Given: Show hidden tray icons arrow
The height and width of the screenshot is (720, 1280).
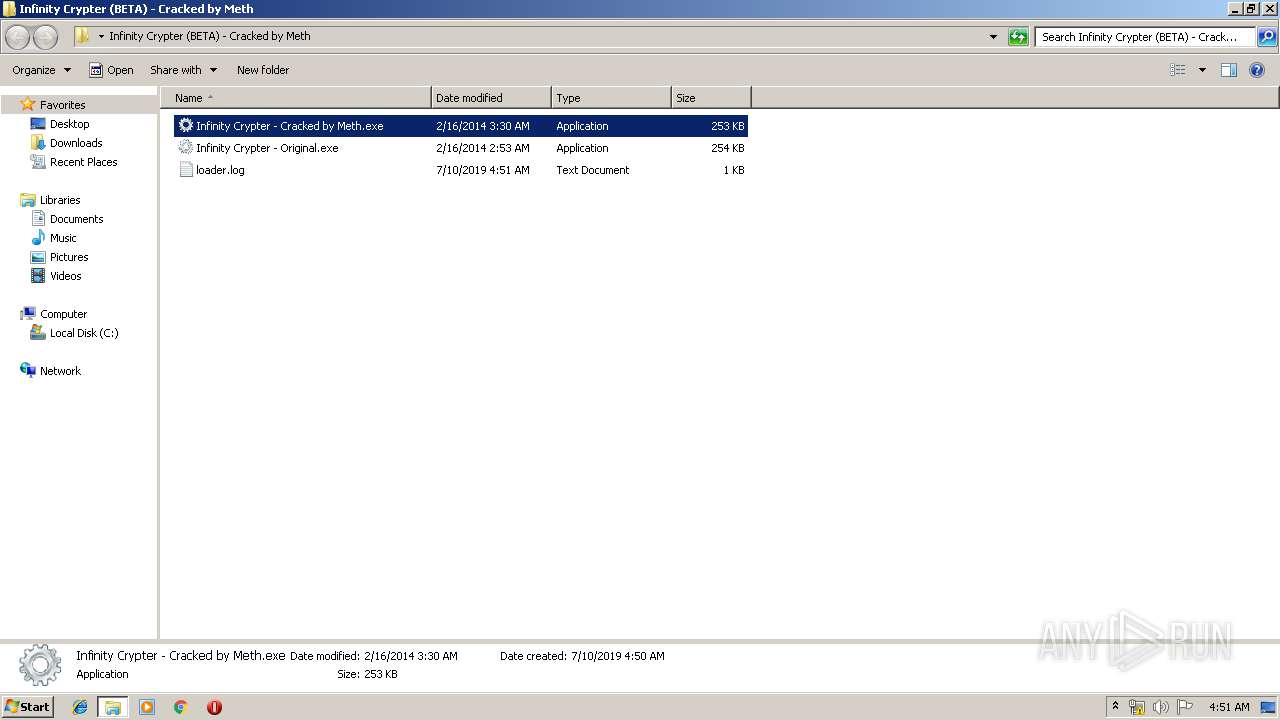Looking at the screenshot, I should 1115,706.
